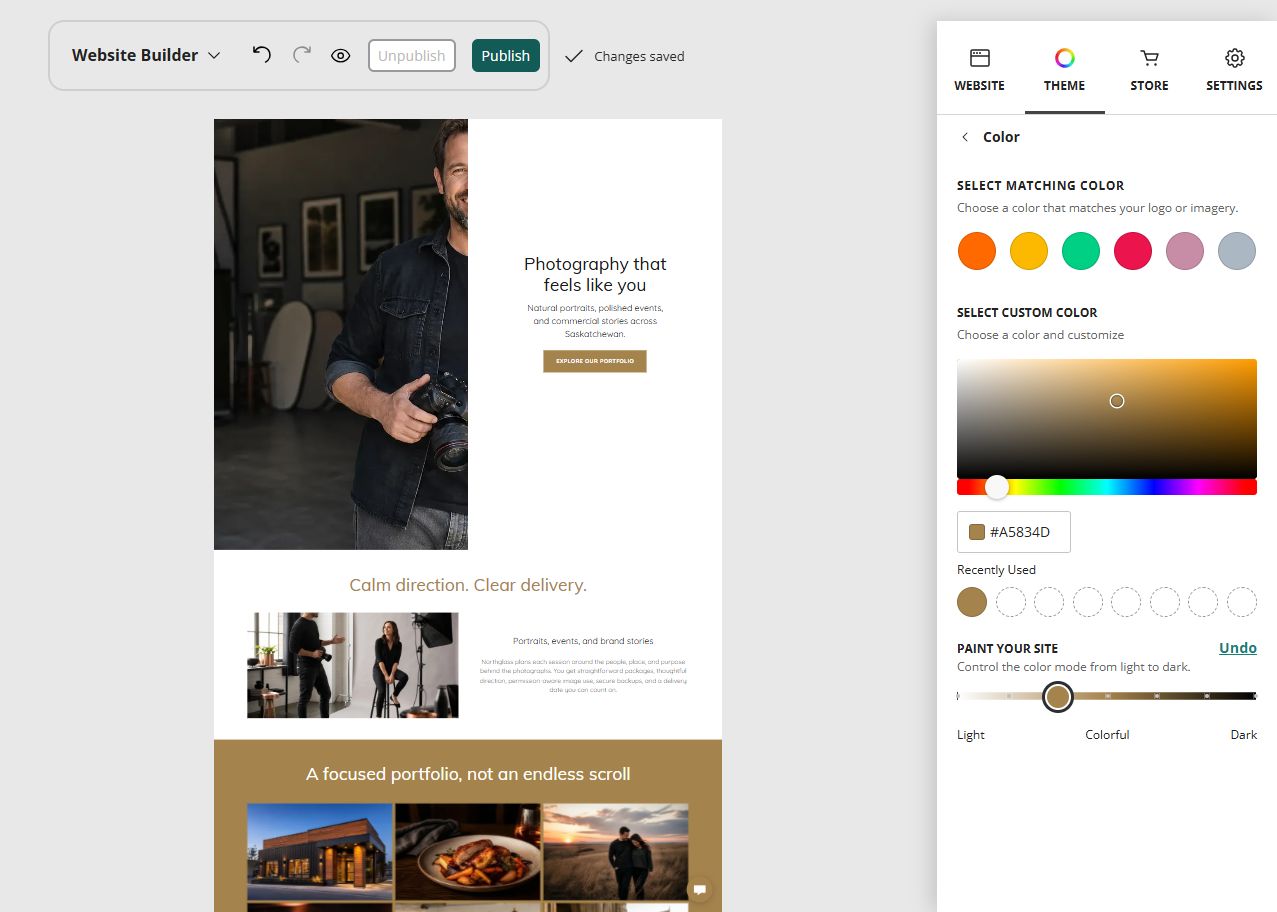Select the brown recently used color
This screenshot has height=912, width=1277.
972,602
